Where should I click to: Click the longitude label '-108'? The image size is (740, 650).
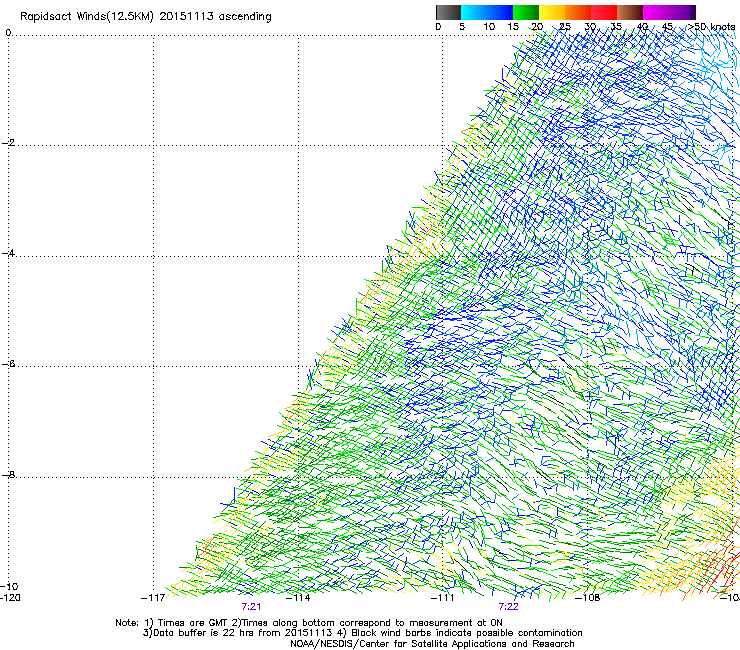click(588, 598)
